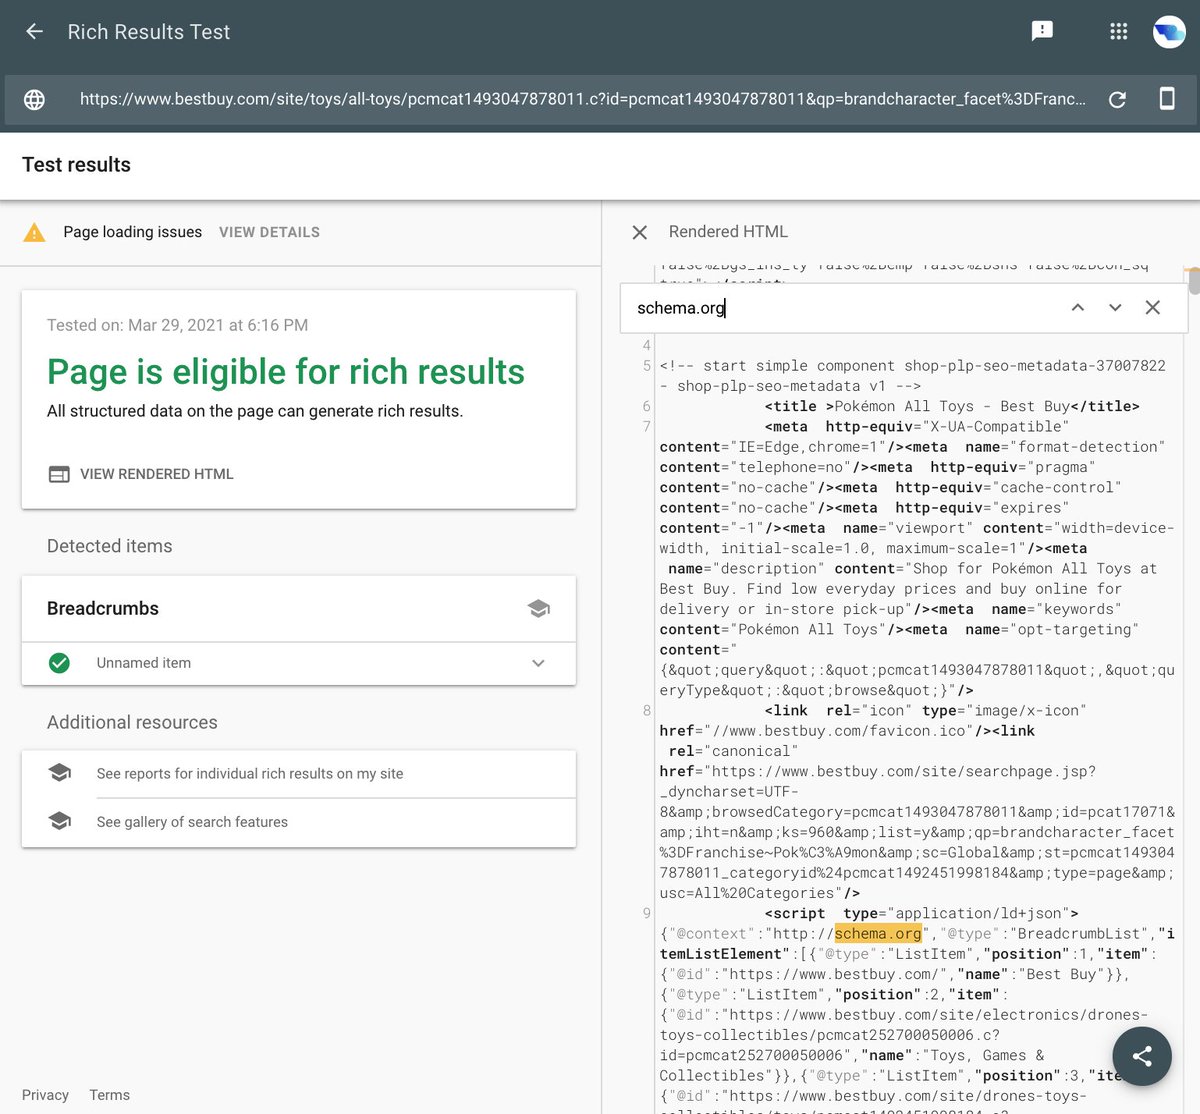Click the green check on Unnamed item
Image resolution: width=1200 pixels, height=1114 pixels.
[x=59, y=663]
